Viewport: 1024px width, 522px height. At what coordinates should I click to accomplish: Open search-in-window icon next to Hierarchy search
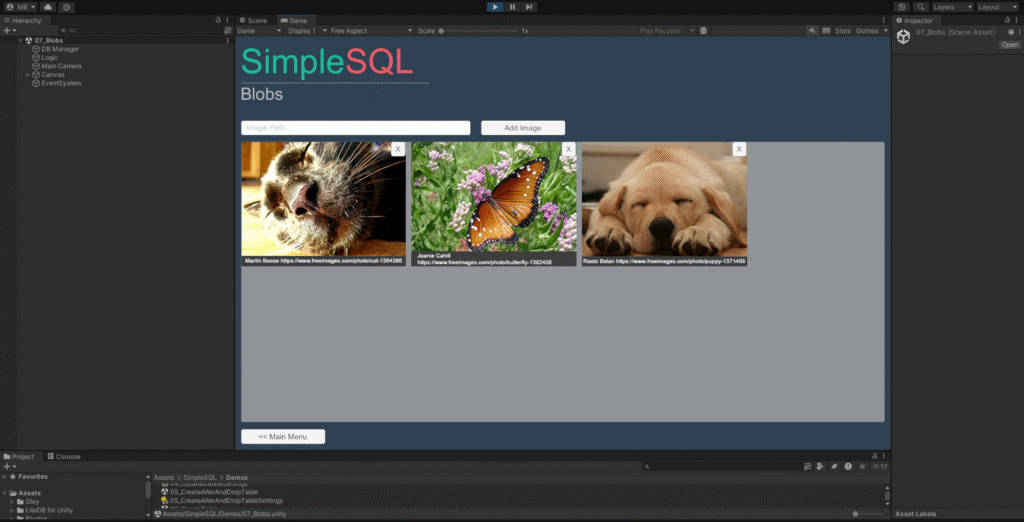(227, 31)
